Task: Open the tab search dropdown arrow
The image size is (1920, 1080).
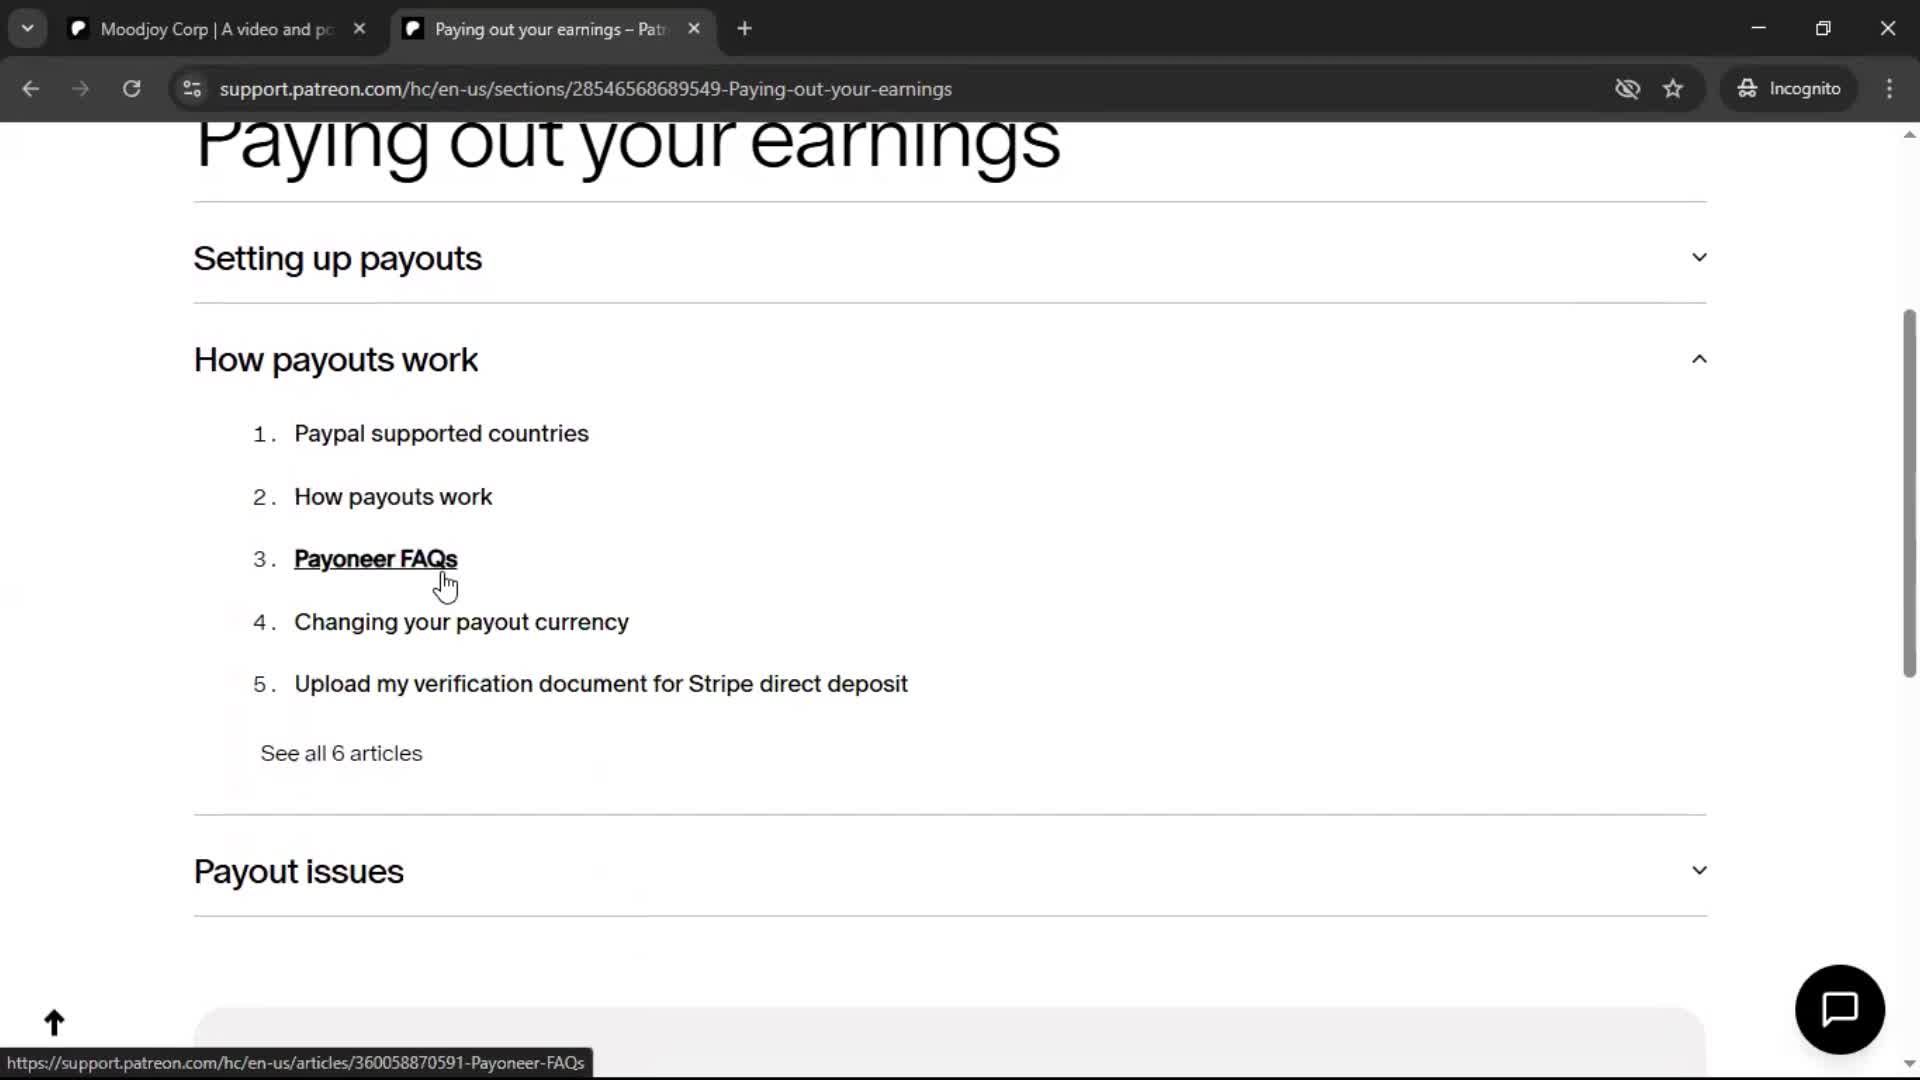Action: (x=27, y=29)
